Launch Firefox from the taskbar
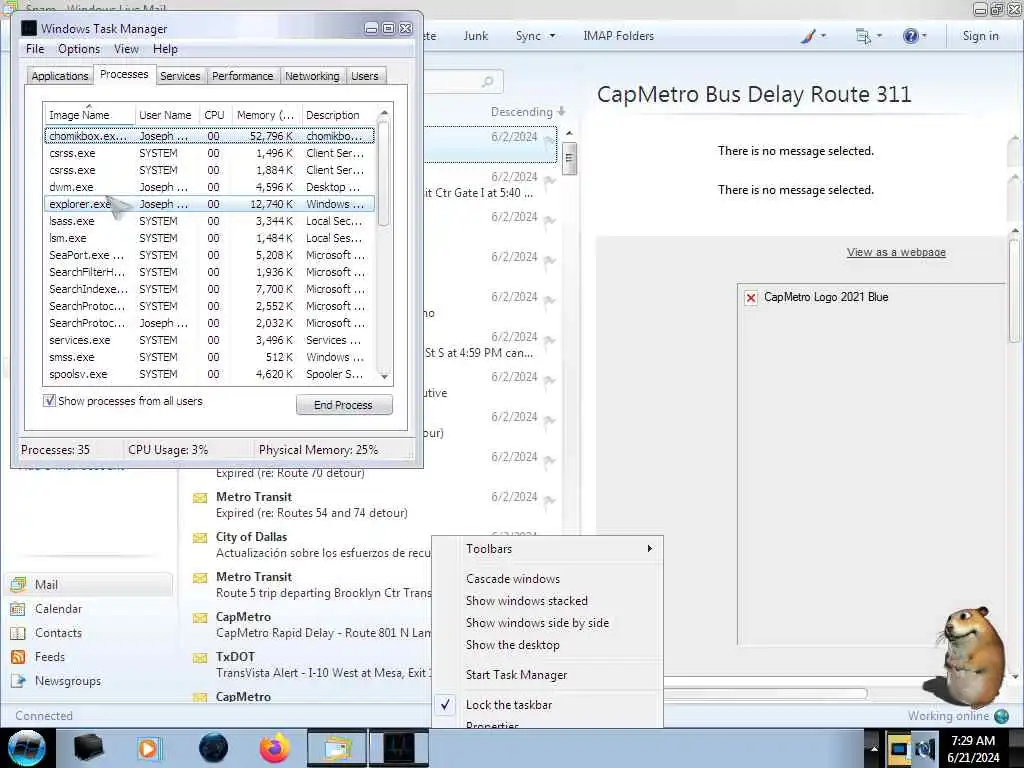Viewport: 1024px width, 768px height. (274, 748)
